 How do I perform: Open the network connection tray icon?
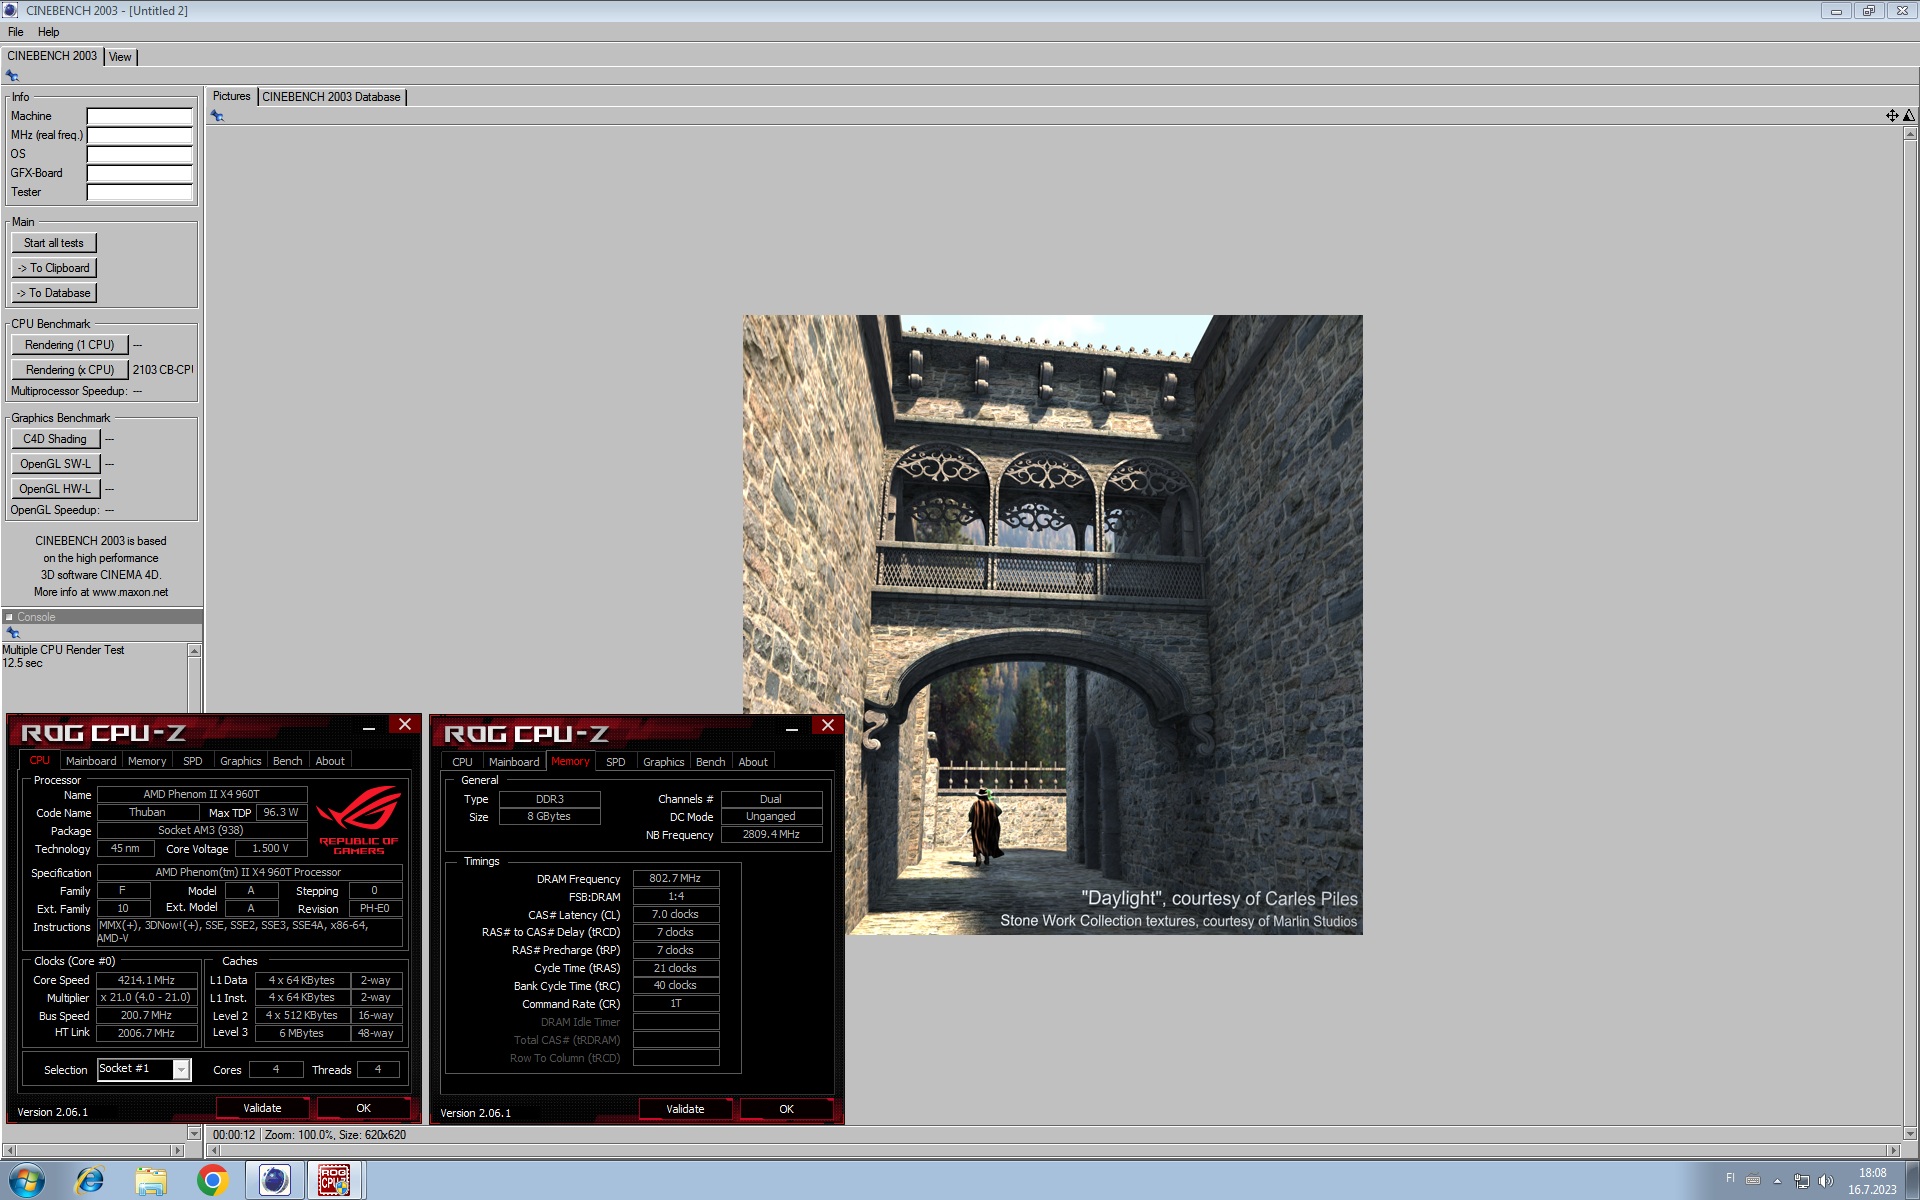[1802, 1181]
